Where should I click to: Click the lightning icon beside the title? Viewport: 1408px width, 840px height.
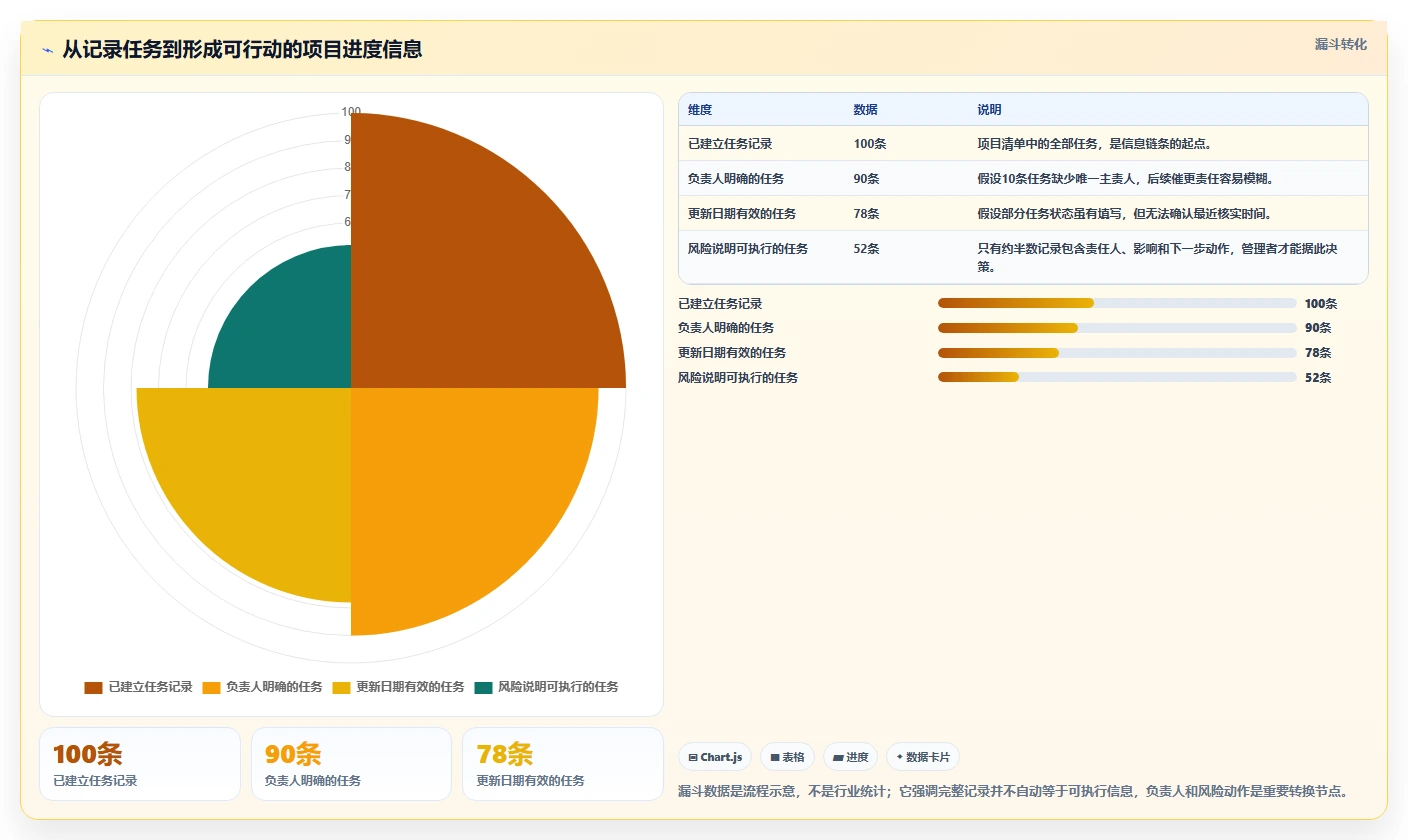(47, 50)
